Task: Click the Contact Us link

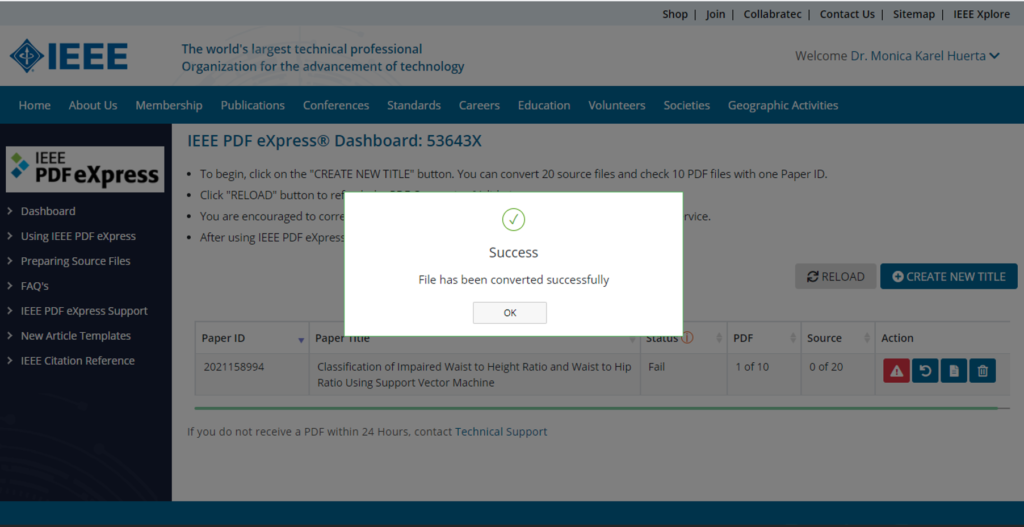Action: [x=847, y=14]
